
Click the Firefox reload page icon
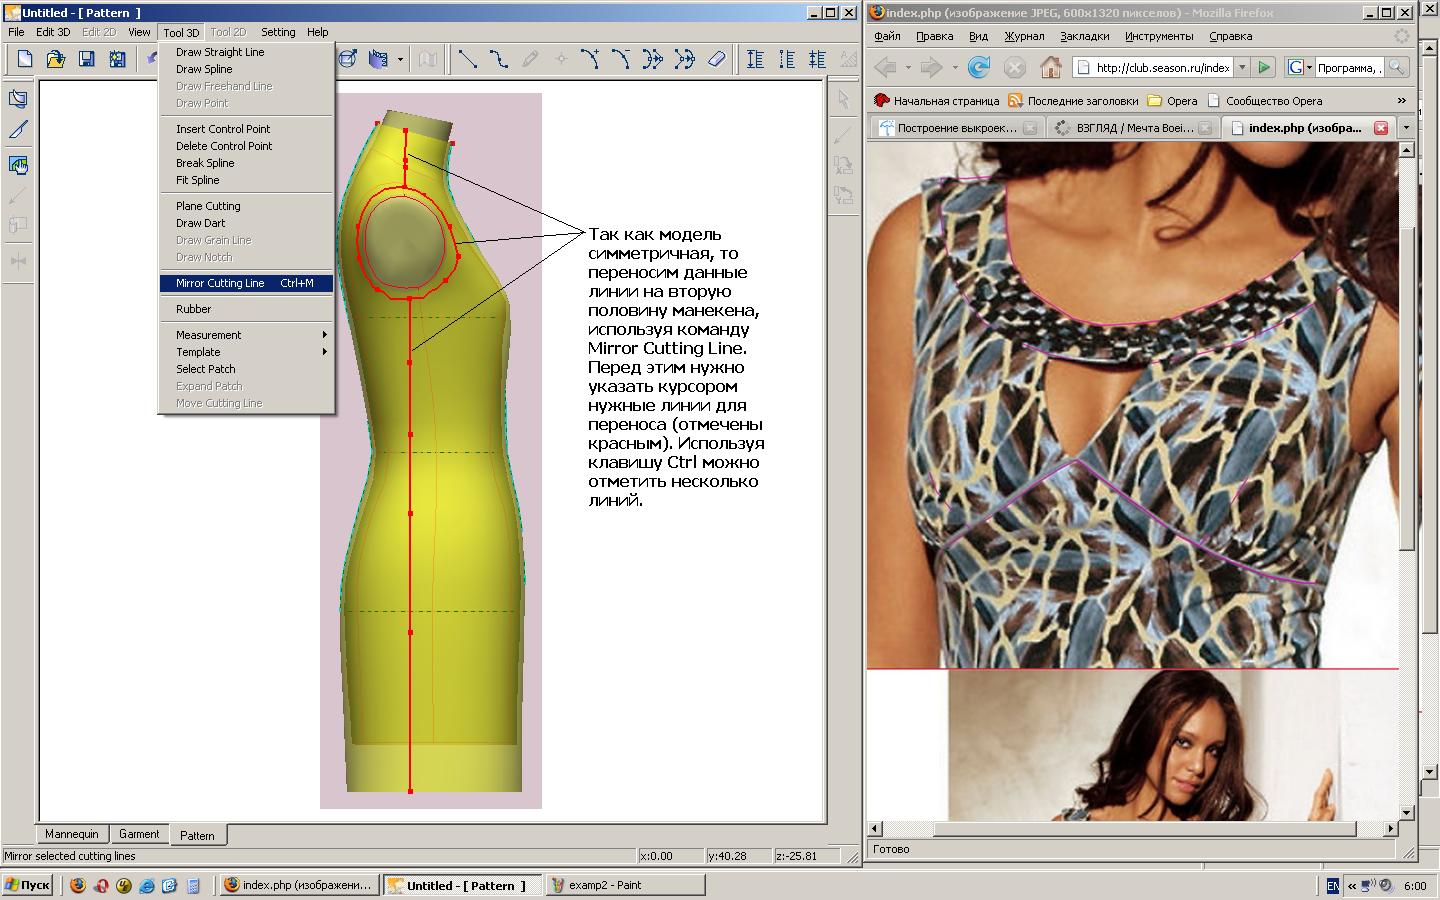pos(979,68)
